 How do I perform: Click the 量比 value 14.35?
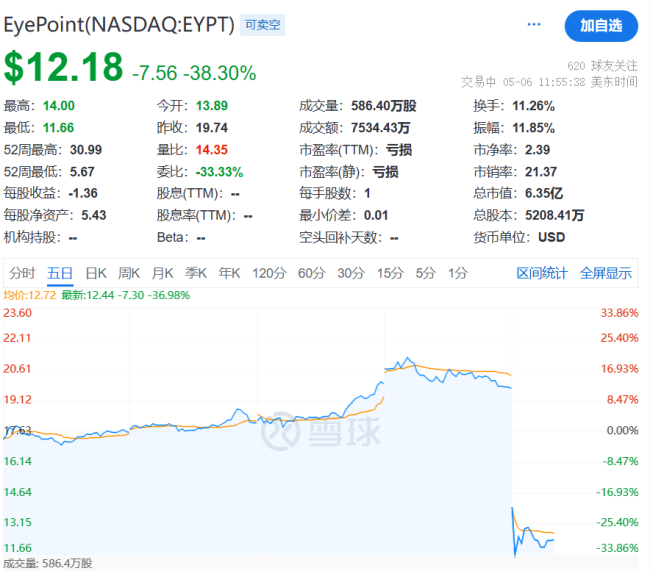[x=212, y=150]
